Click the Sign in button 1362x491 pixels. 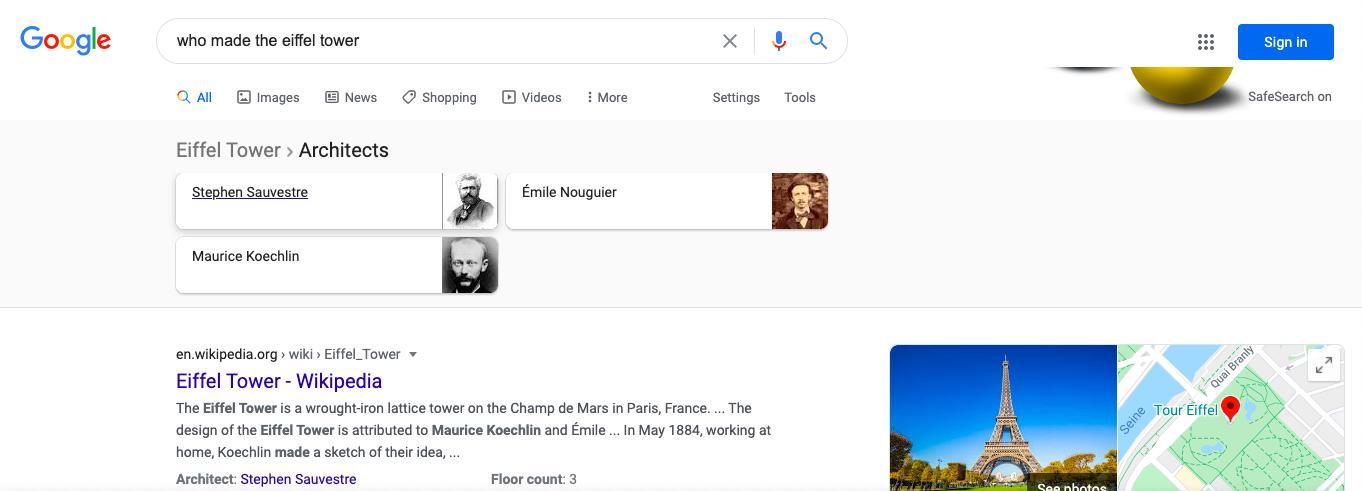[1285, 42]
